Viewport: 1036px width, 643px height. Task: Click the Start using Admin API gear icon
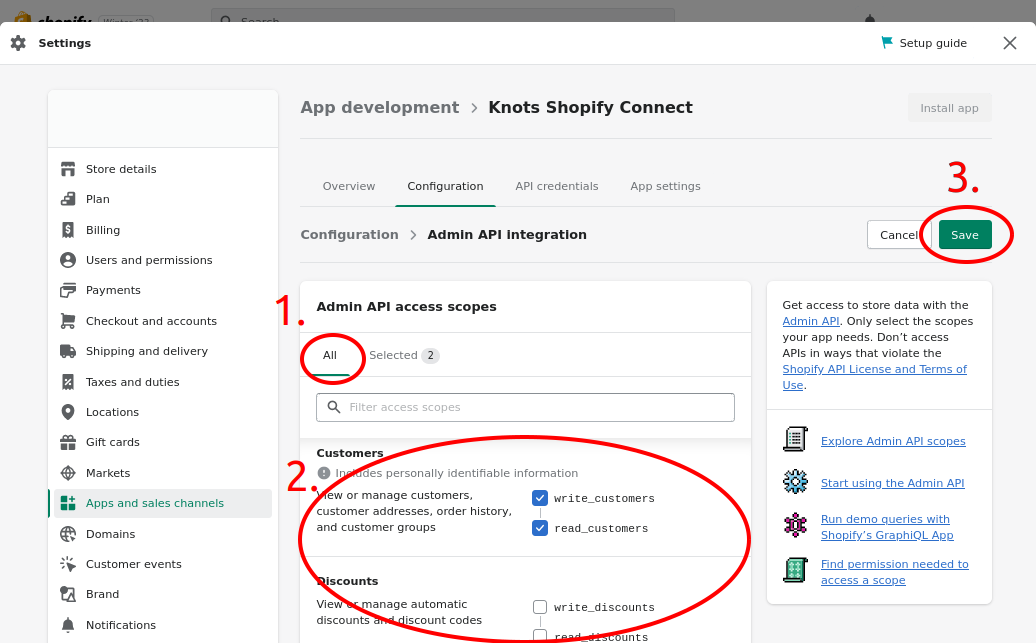796,482
